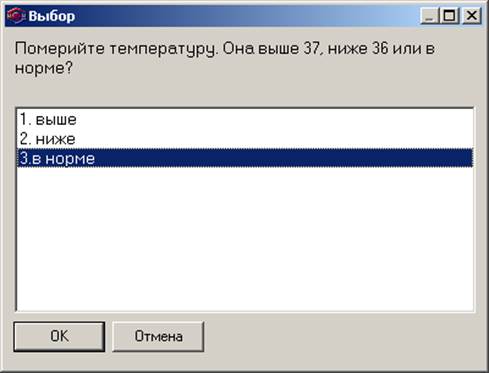Choose temperature below 36 option
This screenshot has height=373, width=489.
tap(245, 139)
